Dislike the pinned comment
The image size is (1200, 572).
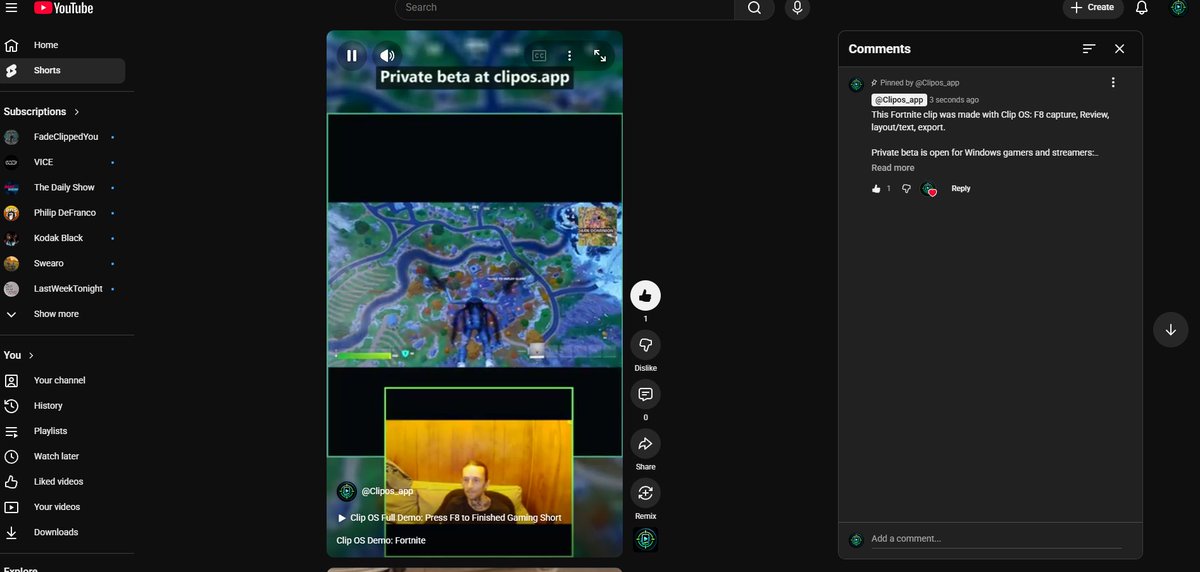906,189
